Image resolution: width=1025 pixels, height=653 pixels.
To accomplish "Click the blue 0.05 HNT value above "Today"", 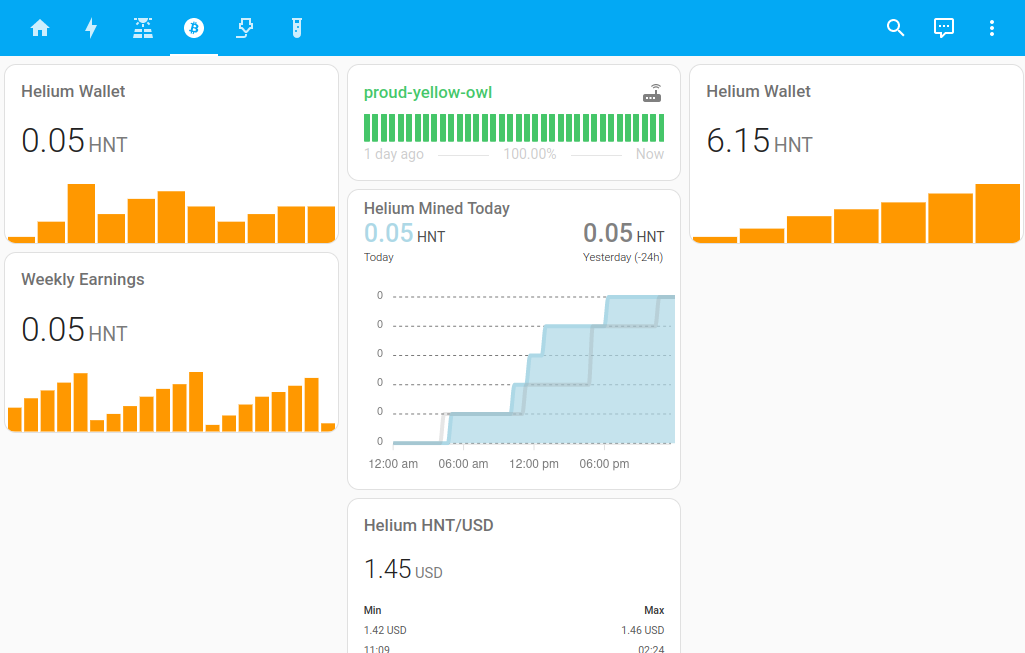I will pos(404,233).
